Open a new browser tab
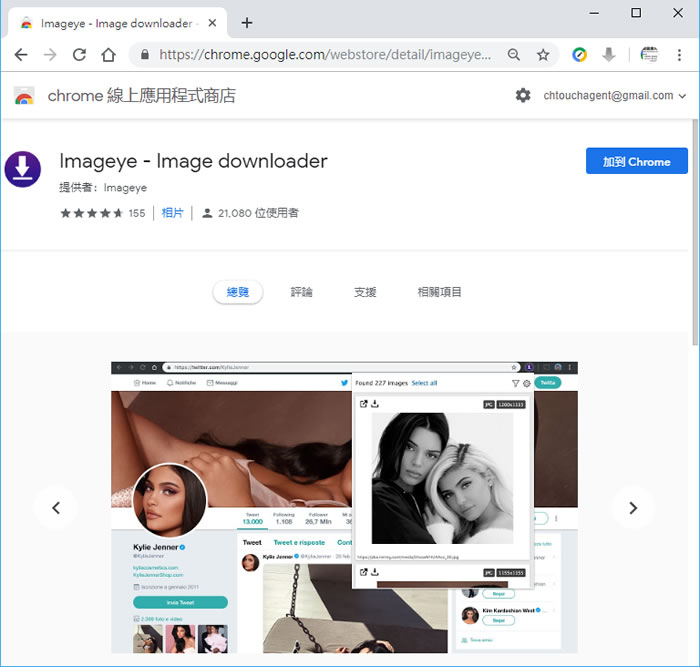Viewport: 700px width, 668px height. point(247,23)
